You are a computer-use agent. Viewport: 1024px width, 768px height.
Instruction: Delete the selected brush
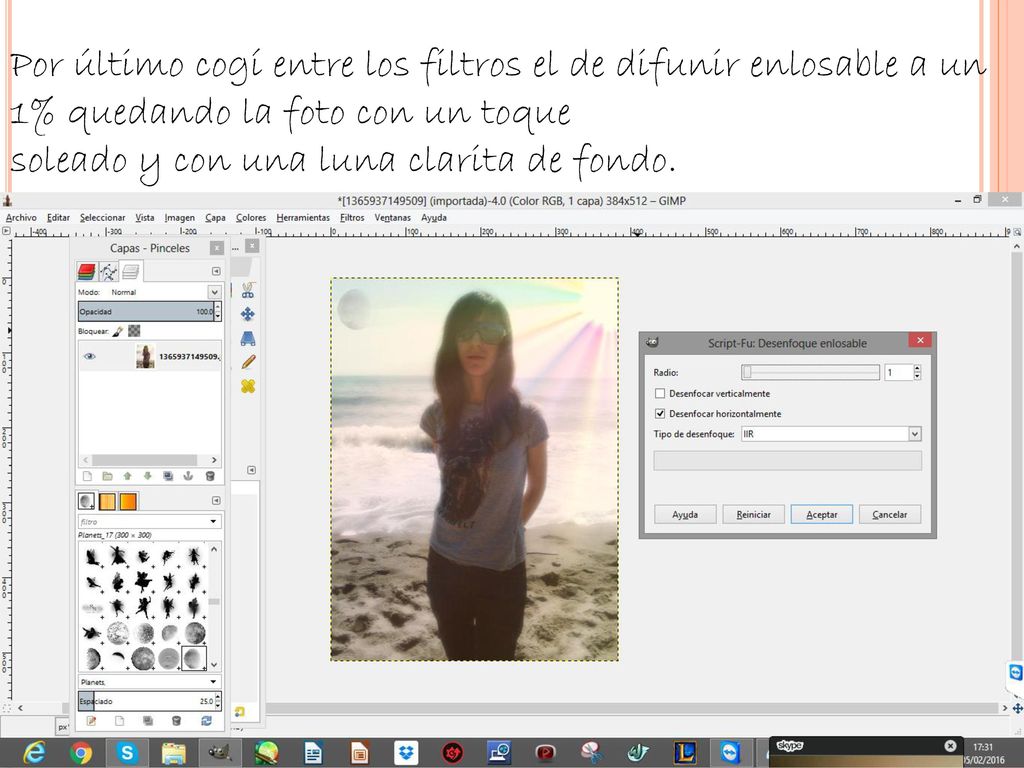(176, 721)
